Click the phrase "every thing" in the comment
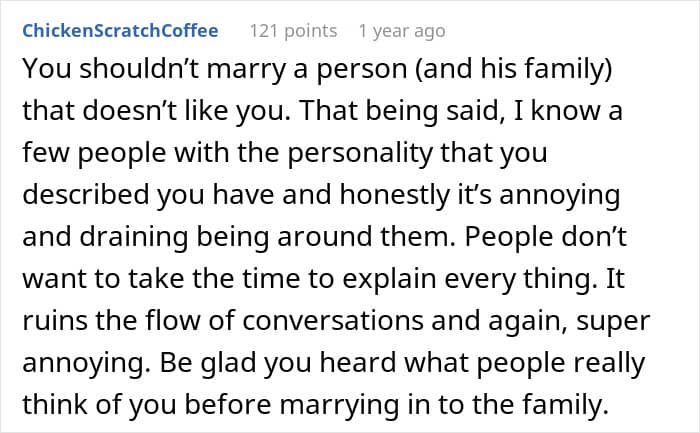Viewport: 700px width, 433px height. (548, 280)
